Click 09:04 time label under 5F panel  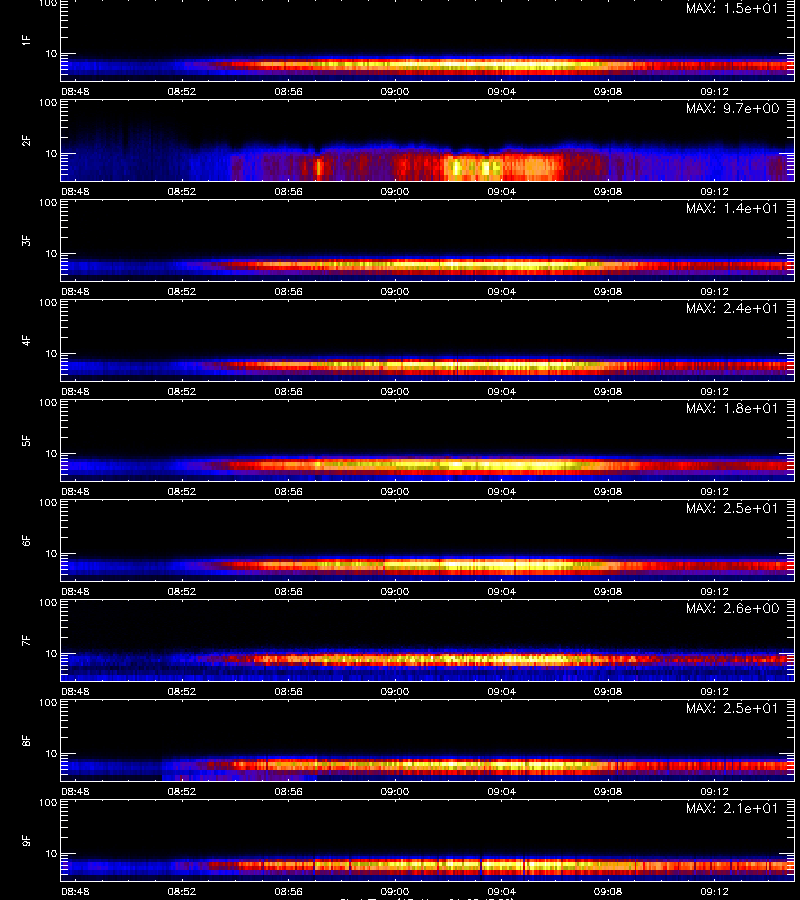(502, 491)
